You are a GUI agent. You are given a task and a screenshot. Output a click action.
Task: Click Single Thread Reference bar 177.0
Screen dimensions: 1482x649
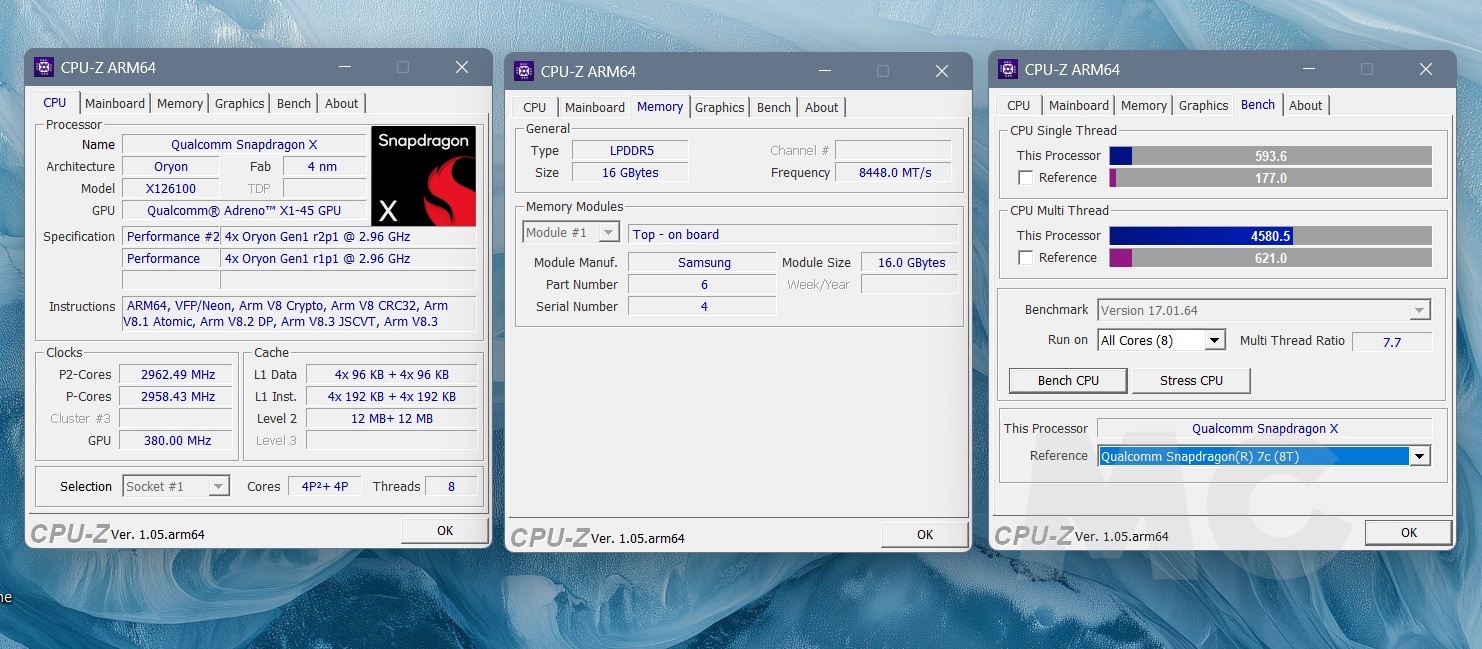(x=1270, y=178)
